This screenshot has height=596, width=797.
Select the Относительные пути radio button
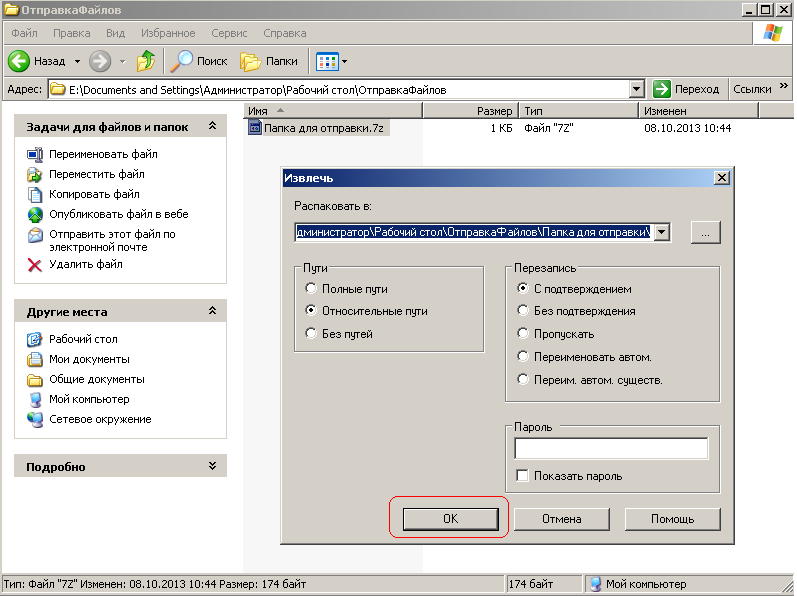click(x=311, y=310)
